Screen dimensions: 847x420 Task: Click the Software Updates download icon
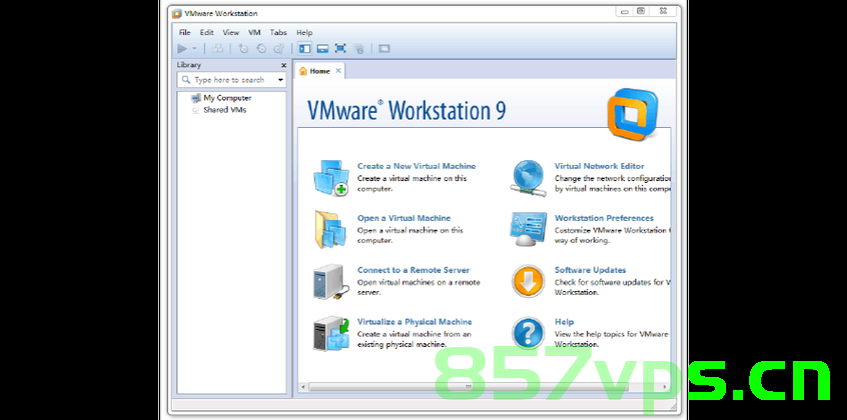[528, 281]
